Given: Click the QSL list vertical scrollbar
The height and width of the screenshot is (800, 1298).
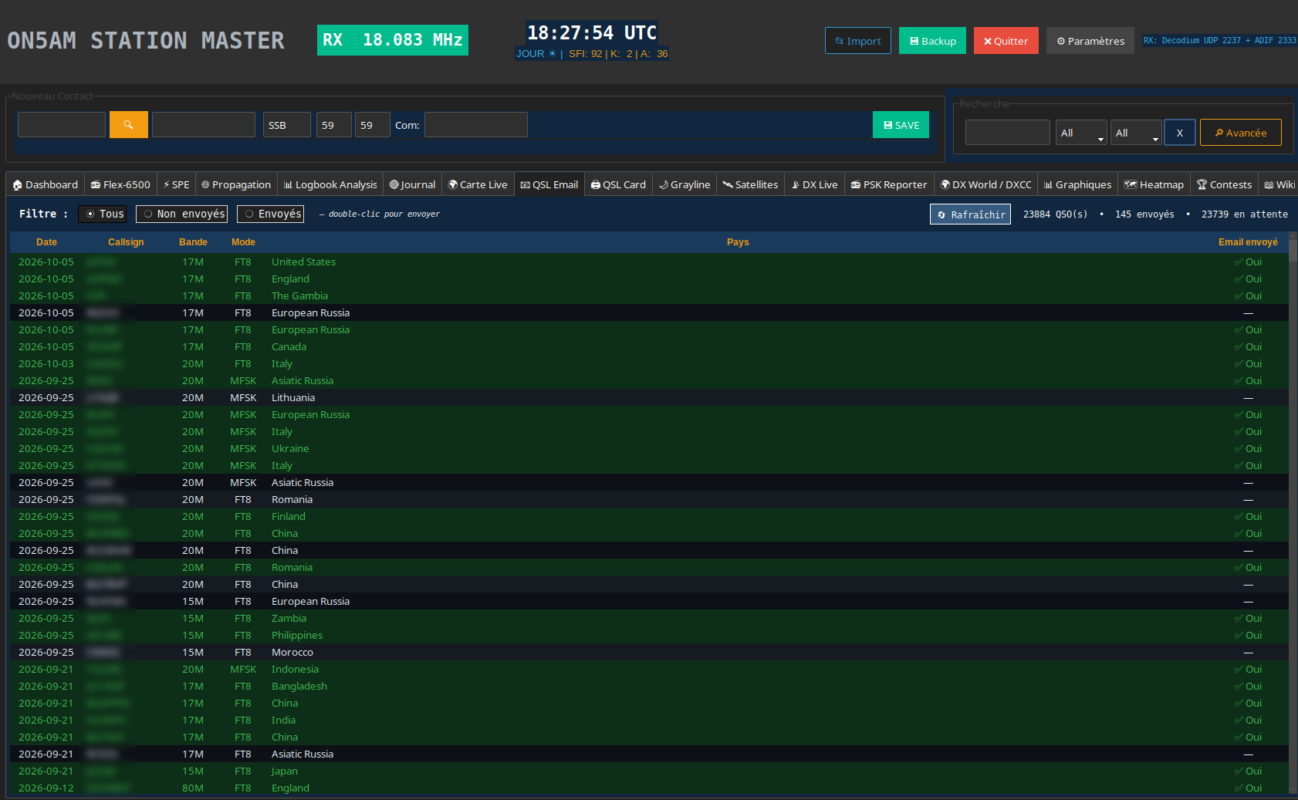Looking at the screenshot, I should pyautogui.click(x=1292, y=514).
